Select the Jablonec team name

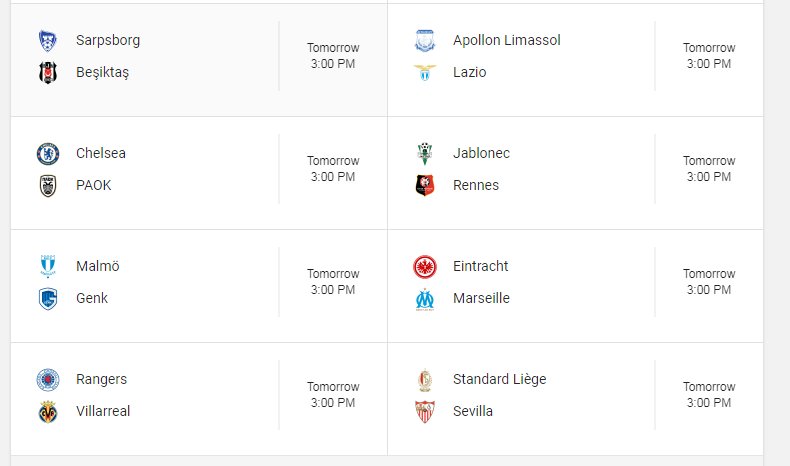point(481,153)
